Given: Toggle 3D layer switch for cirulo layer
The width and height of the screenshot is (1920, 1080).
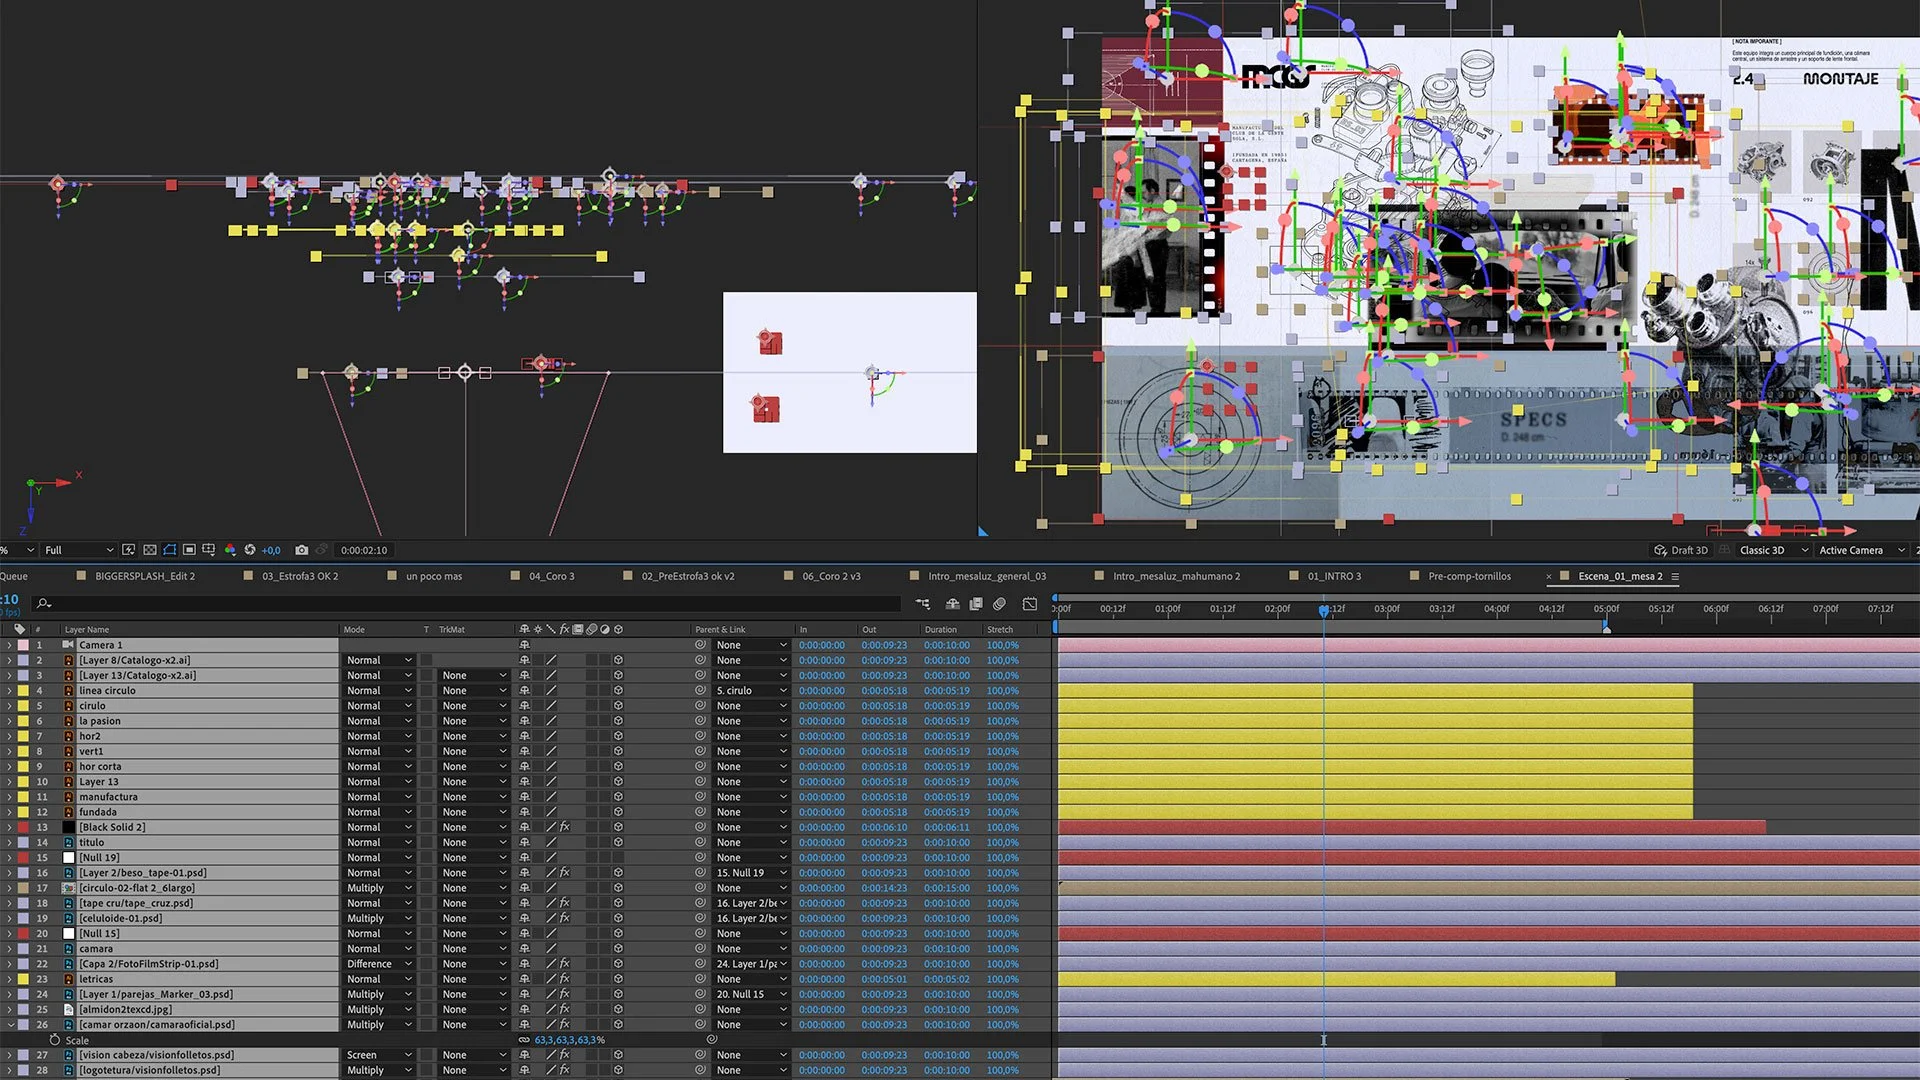Looking at the screenshot, I should pos(618,706).
